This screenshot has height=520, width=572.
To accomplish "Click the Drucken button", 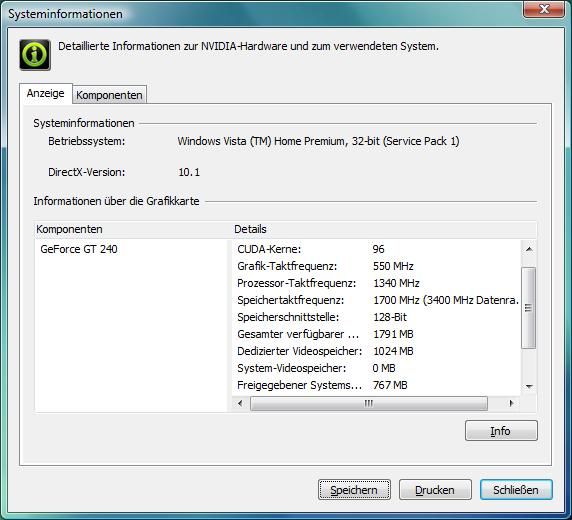I will (x=435, y=490).
